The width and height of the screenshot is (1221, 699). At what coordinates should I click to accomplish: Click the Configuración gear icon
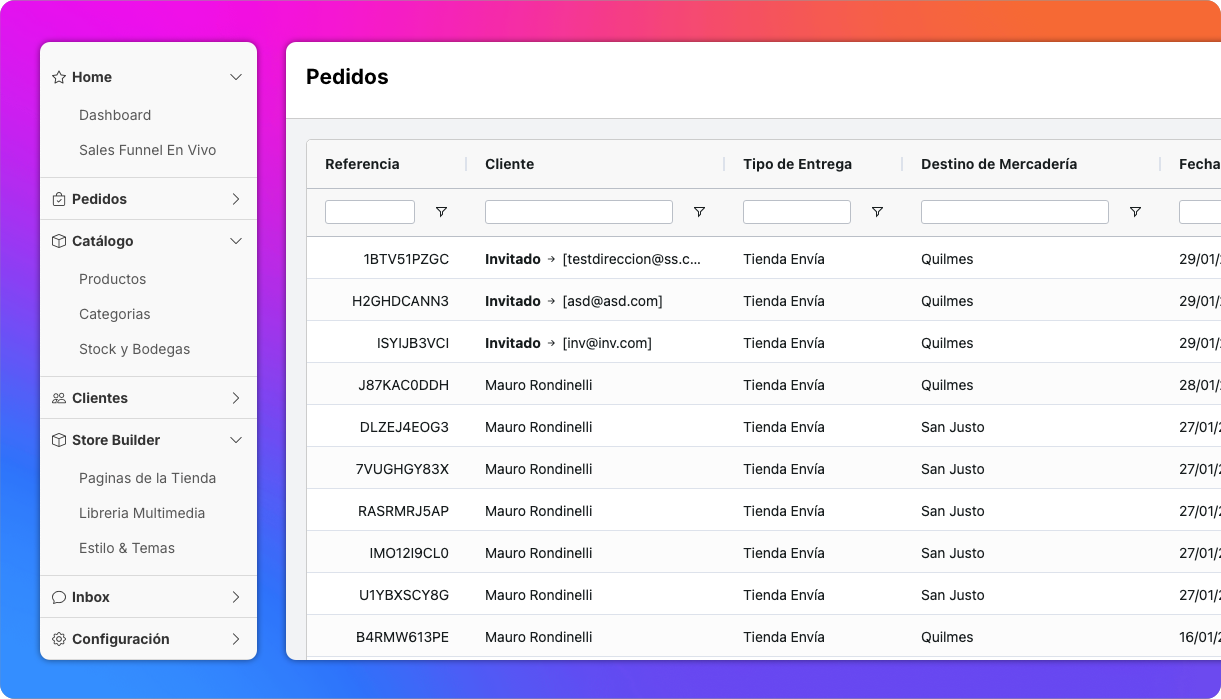click(x=59, y=639)
